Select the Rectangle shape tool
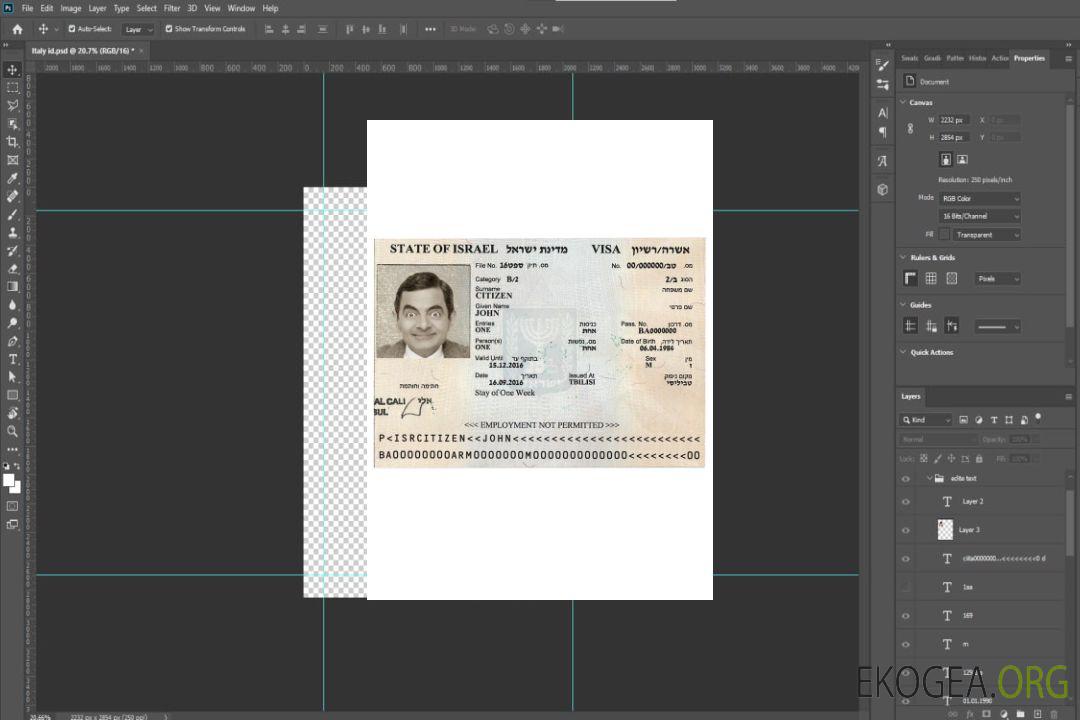 12,395
